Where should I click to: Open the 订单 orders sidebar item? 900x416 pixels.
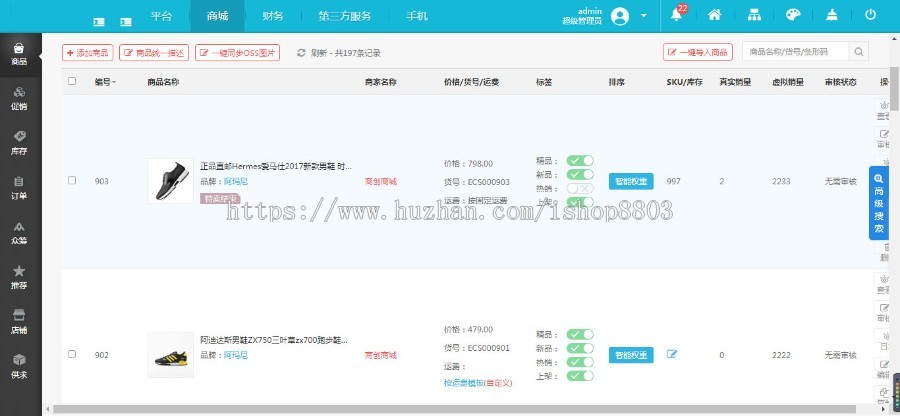[19, 188]
